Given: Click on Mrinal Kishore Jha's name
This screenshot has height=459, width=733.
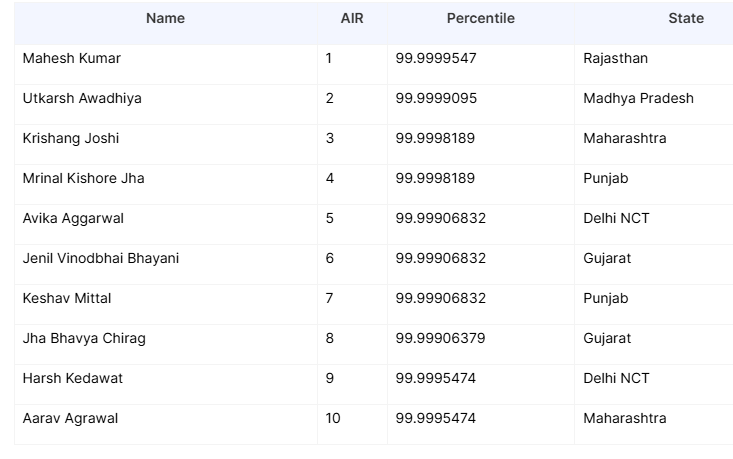Looking at the screenshot, I should click(x=84, y=178).
